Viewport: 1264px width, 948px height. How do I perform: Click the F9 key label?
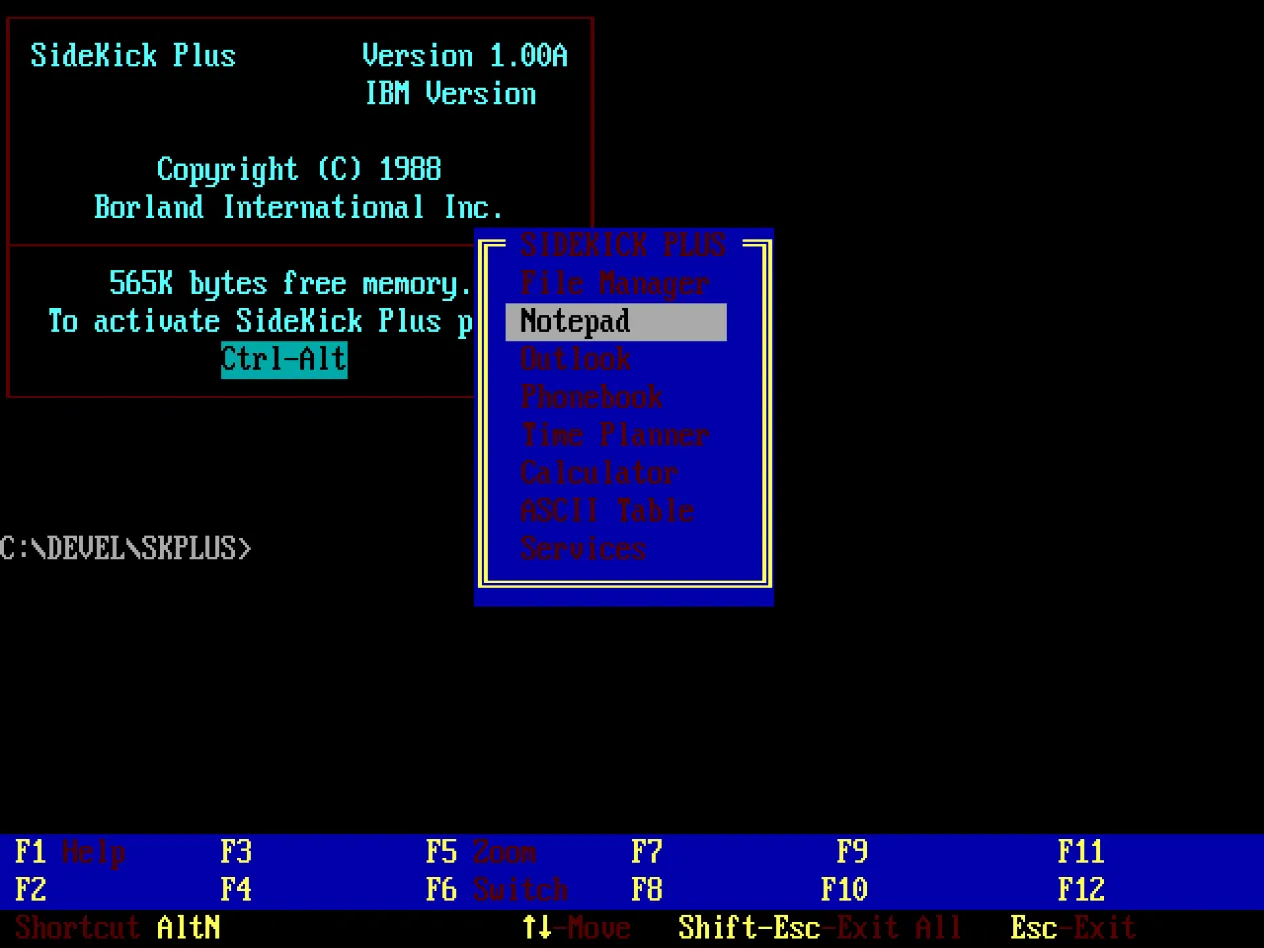click(x=852, y=853)
